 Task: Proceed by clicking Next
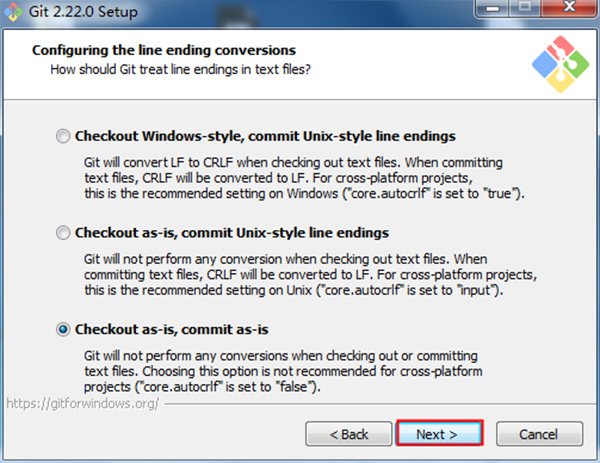click(440, 433)
